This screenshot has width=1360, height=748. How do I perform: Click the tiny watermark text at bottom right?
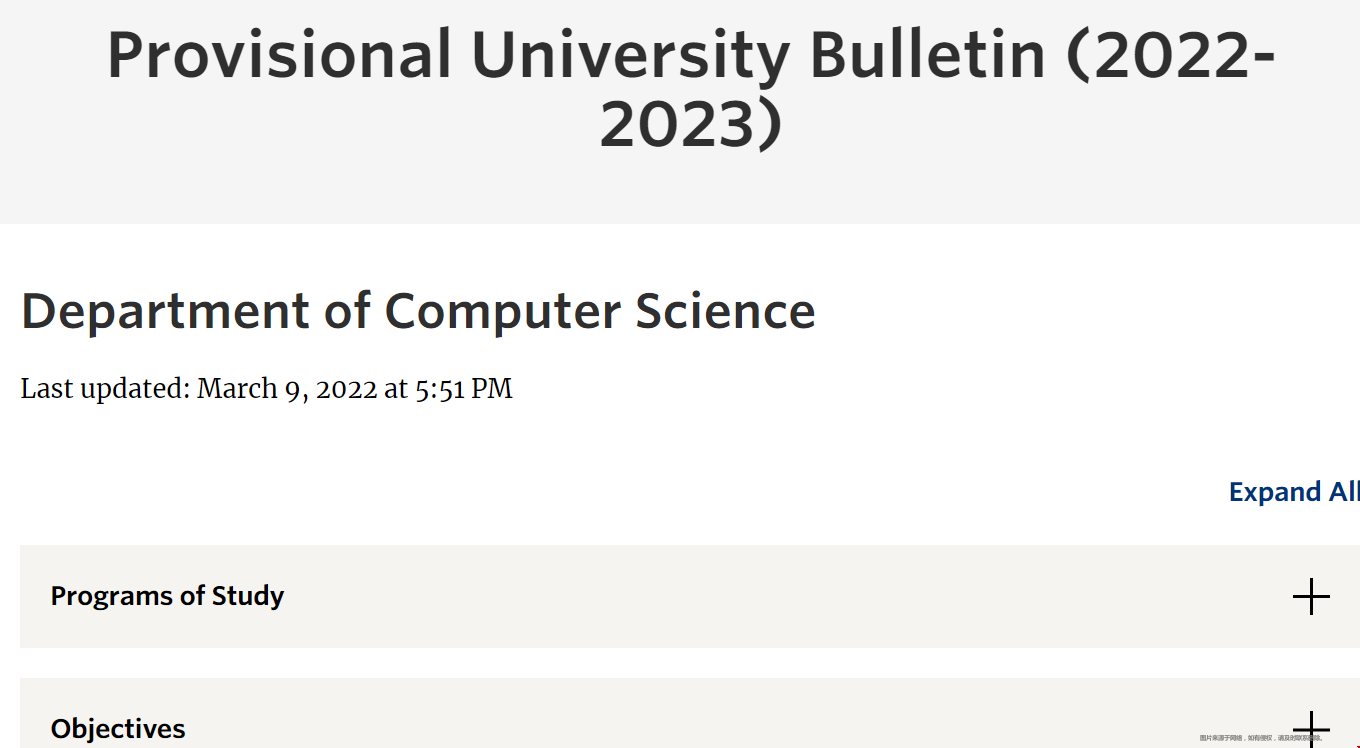pos(1260,738)
